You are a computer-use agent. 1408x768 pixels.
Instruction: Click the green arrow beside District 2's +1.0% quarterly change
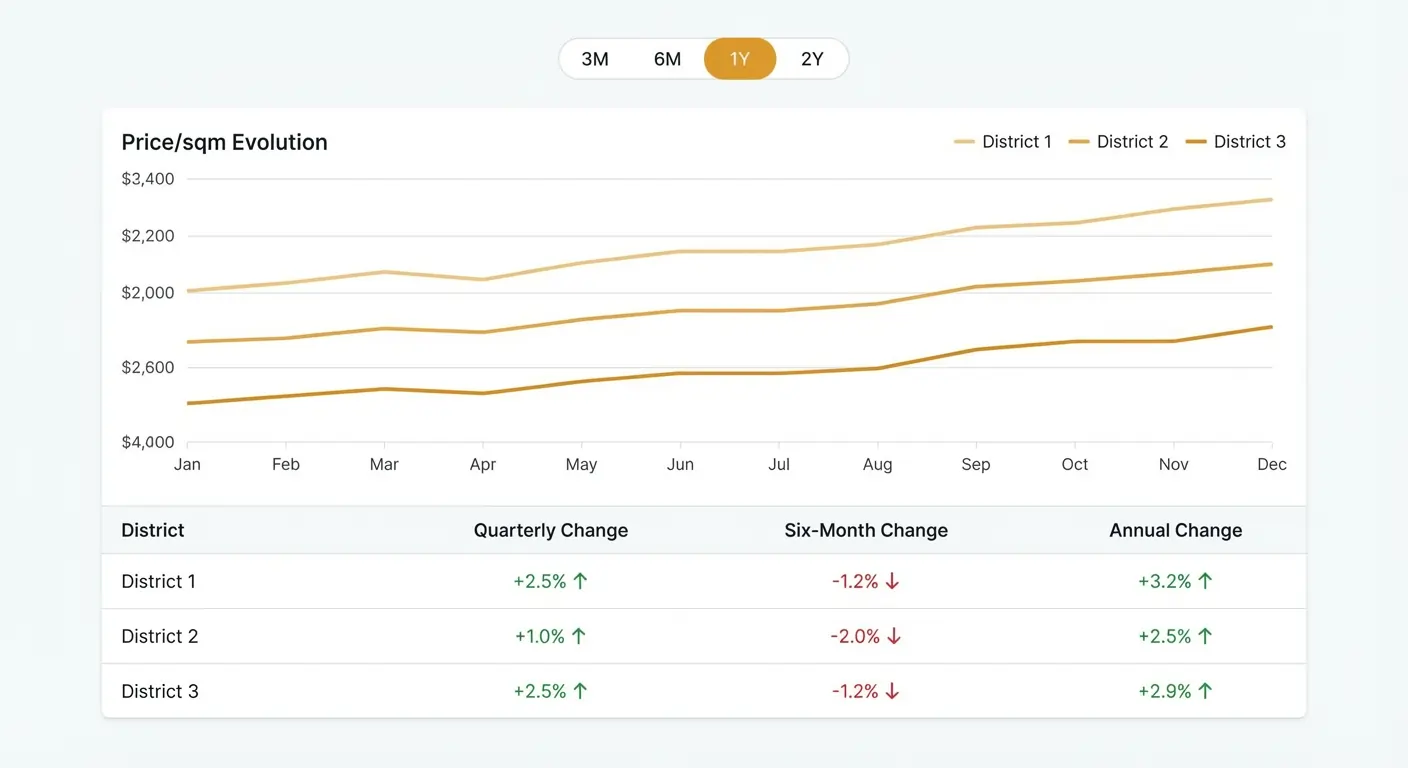[x=582, y=635]
